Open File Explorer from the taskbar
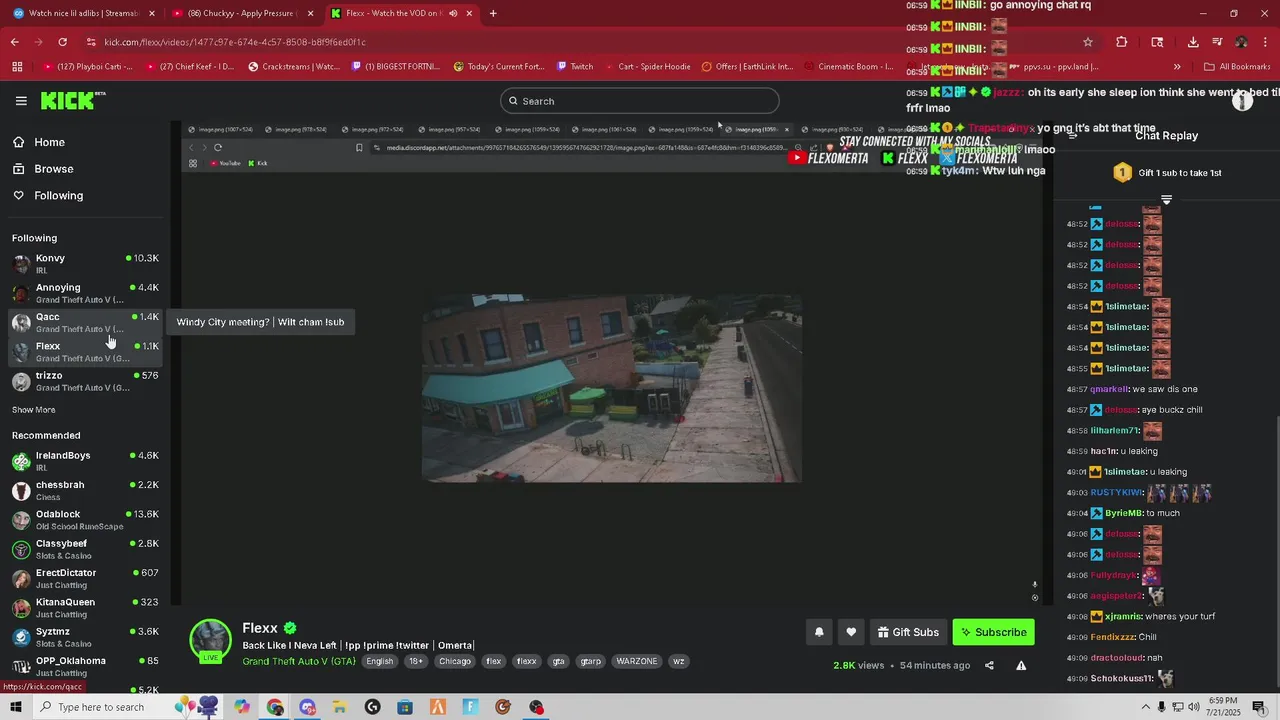The width and height of the screenshot is (1280, 720). coord(340,707)
